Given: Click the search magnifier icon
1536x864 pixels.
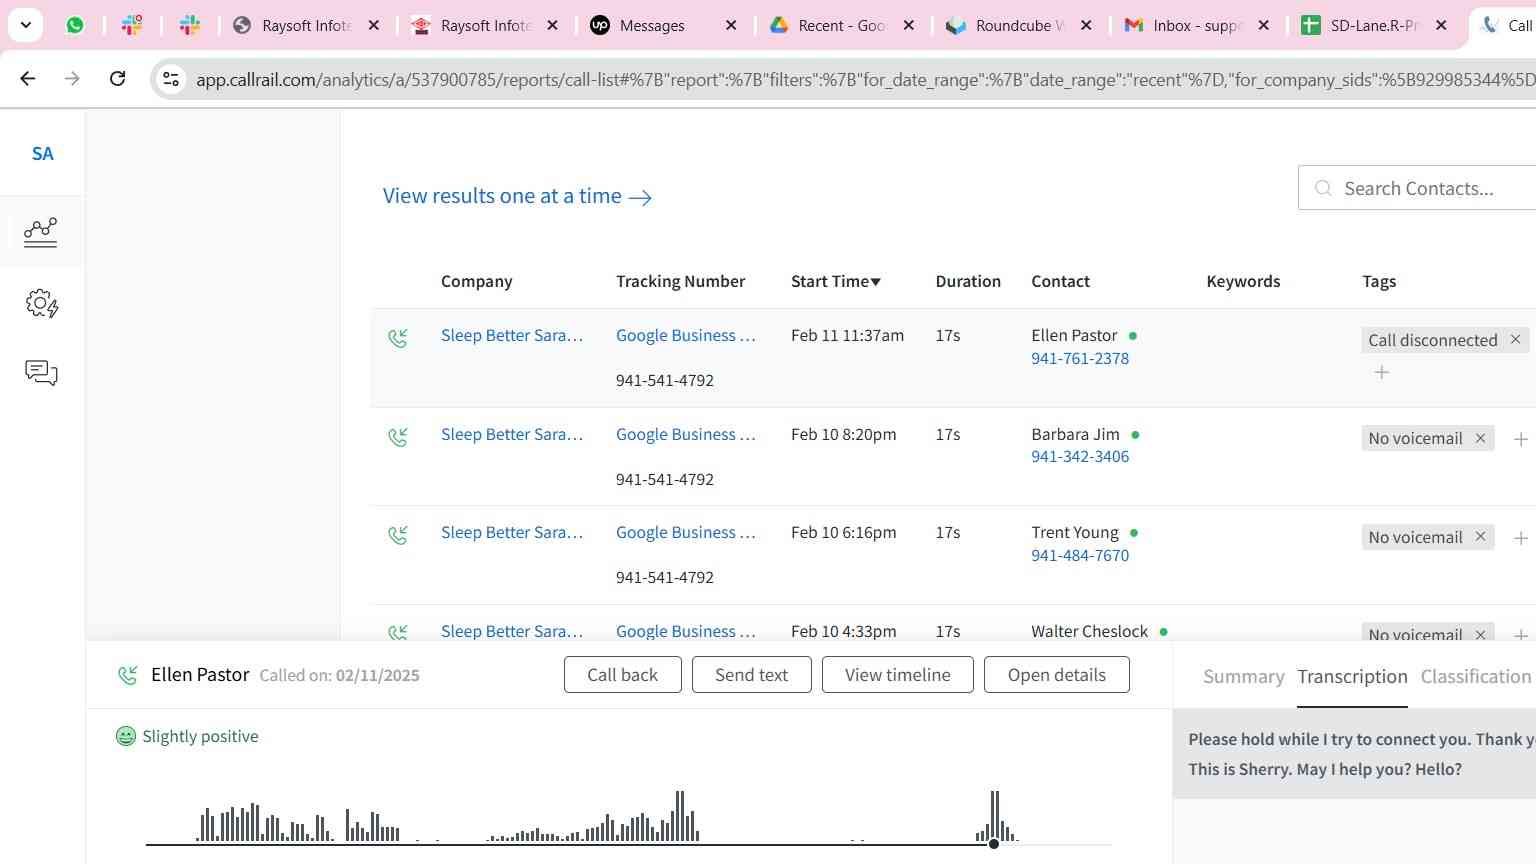Looking at the screenshot, I should [x=1323, y=188].
